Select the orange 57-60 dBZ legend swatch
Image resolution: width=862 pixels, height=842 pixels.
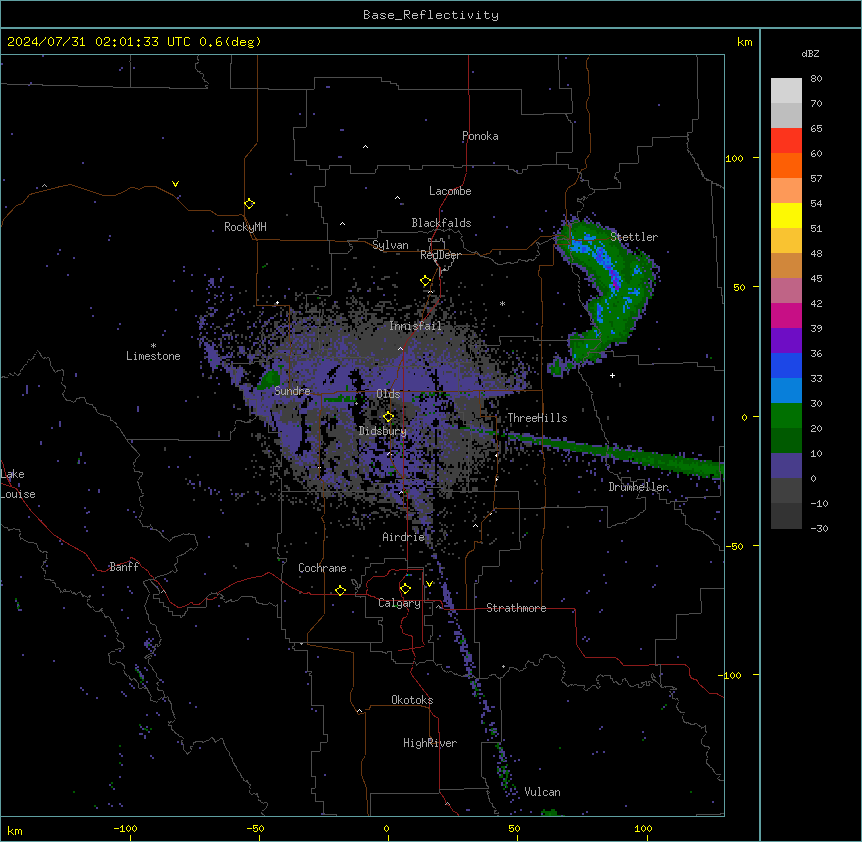click(786, 165)
